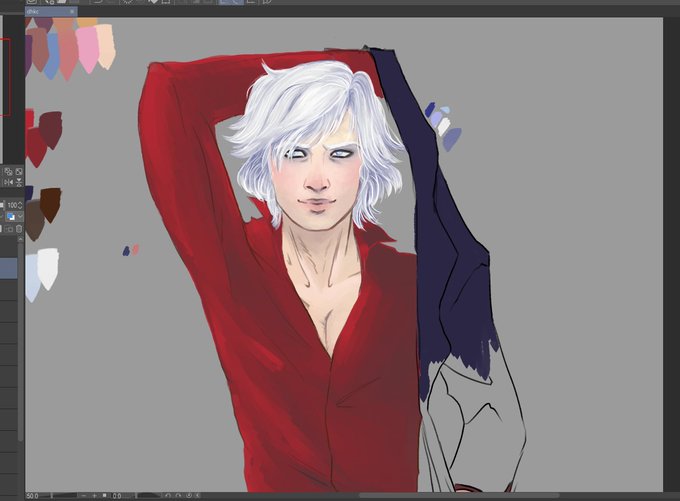Click the rotation slider at canvas bottom
This screenshot has width=680, height=501.
click(148, 496)
